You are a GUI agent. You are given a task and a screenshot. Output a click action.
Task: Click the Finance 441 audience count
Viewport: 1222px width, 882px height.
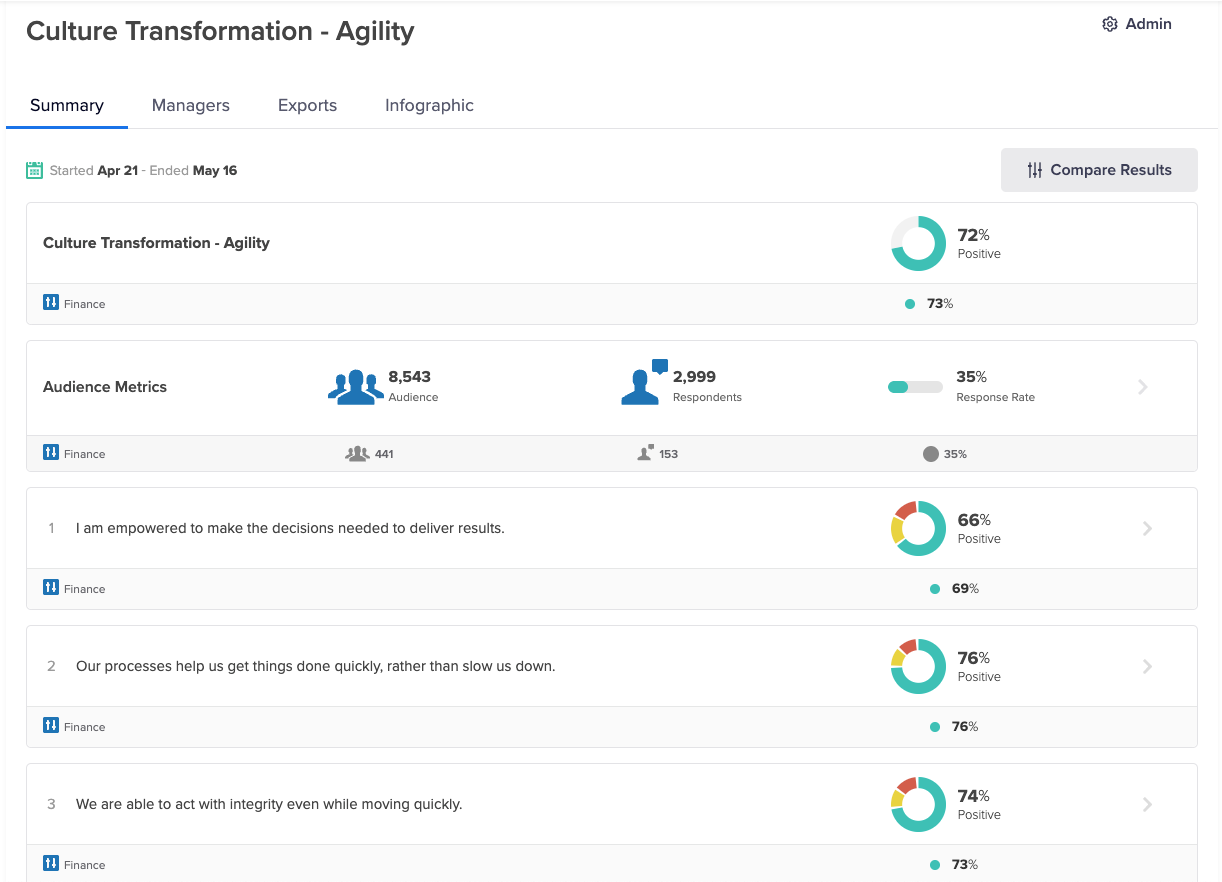click(x=384, y=454)
